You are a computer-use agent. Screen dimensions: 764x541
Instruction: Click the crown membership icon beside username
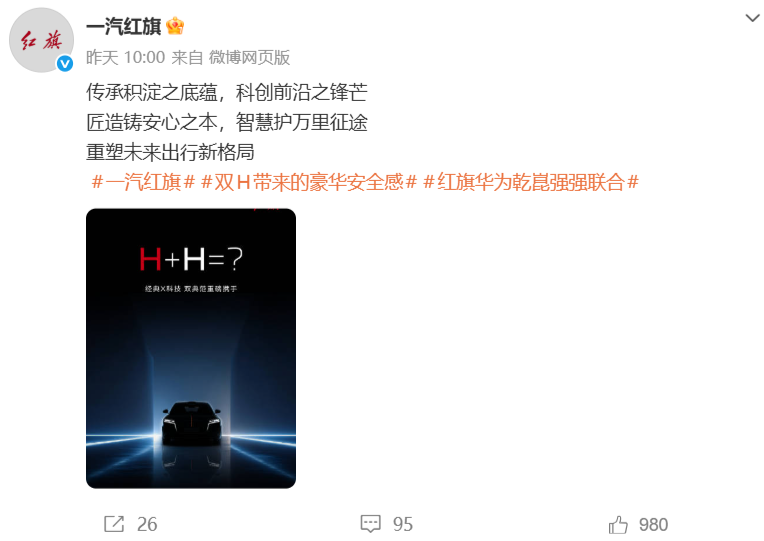click(x=175, y=26)
